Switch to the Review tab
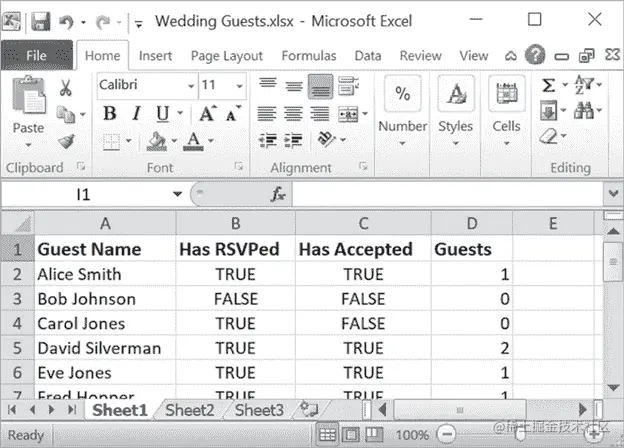The height and width of the screenshot is (448, 624). click(420, 56)
